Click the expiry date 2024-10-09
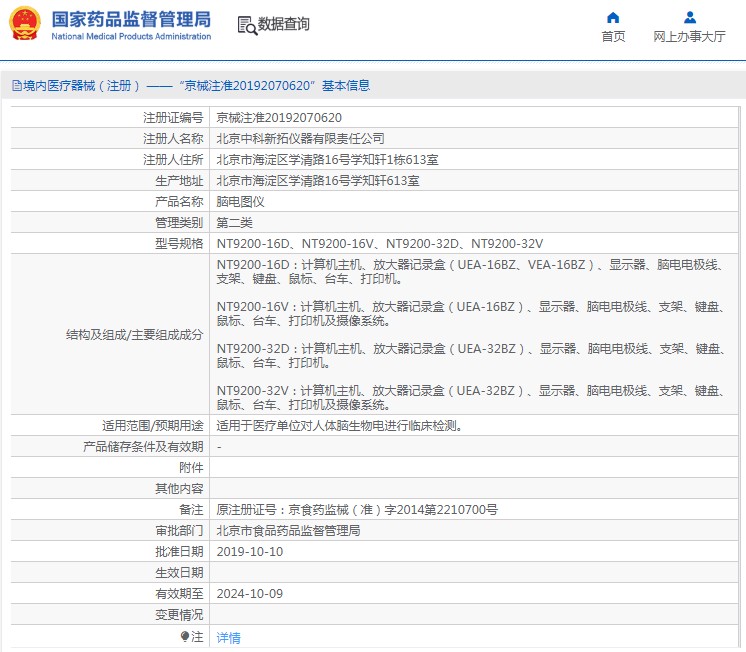Image resolution: width=746 pixels, height=652 pixels. (250, 594)
